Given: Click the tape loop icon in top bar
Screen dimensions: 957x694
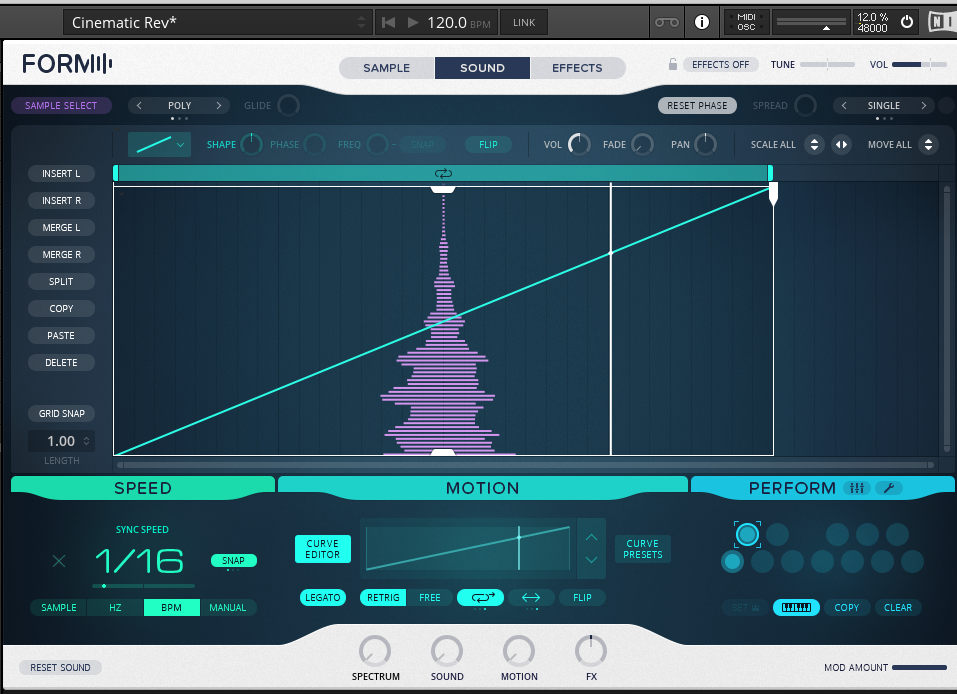Looking at the screenshot, I should point(666,23).
